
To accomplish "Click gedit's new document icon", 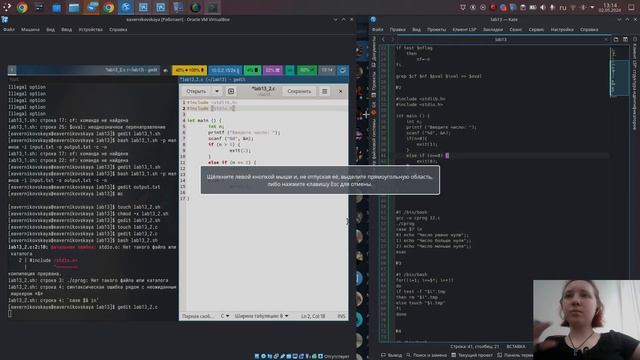I will pyautogui.click(x=231, y=91).
